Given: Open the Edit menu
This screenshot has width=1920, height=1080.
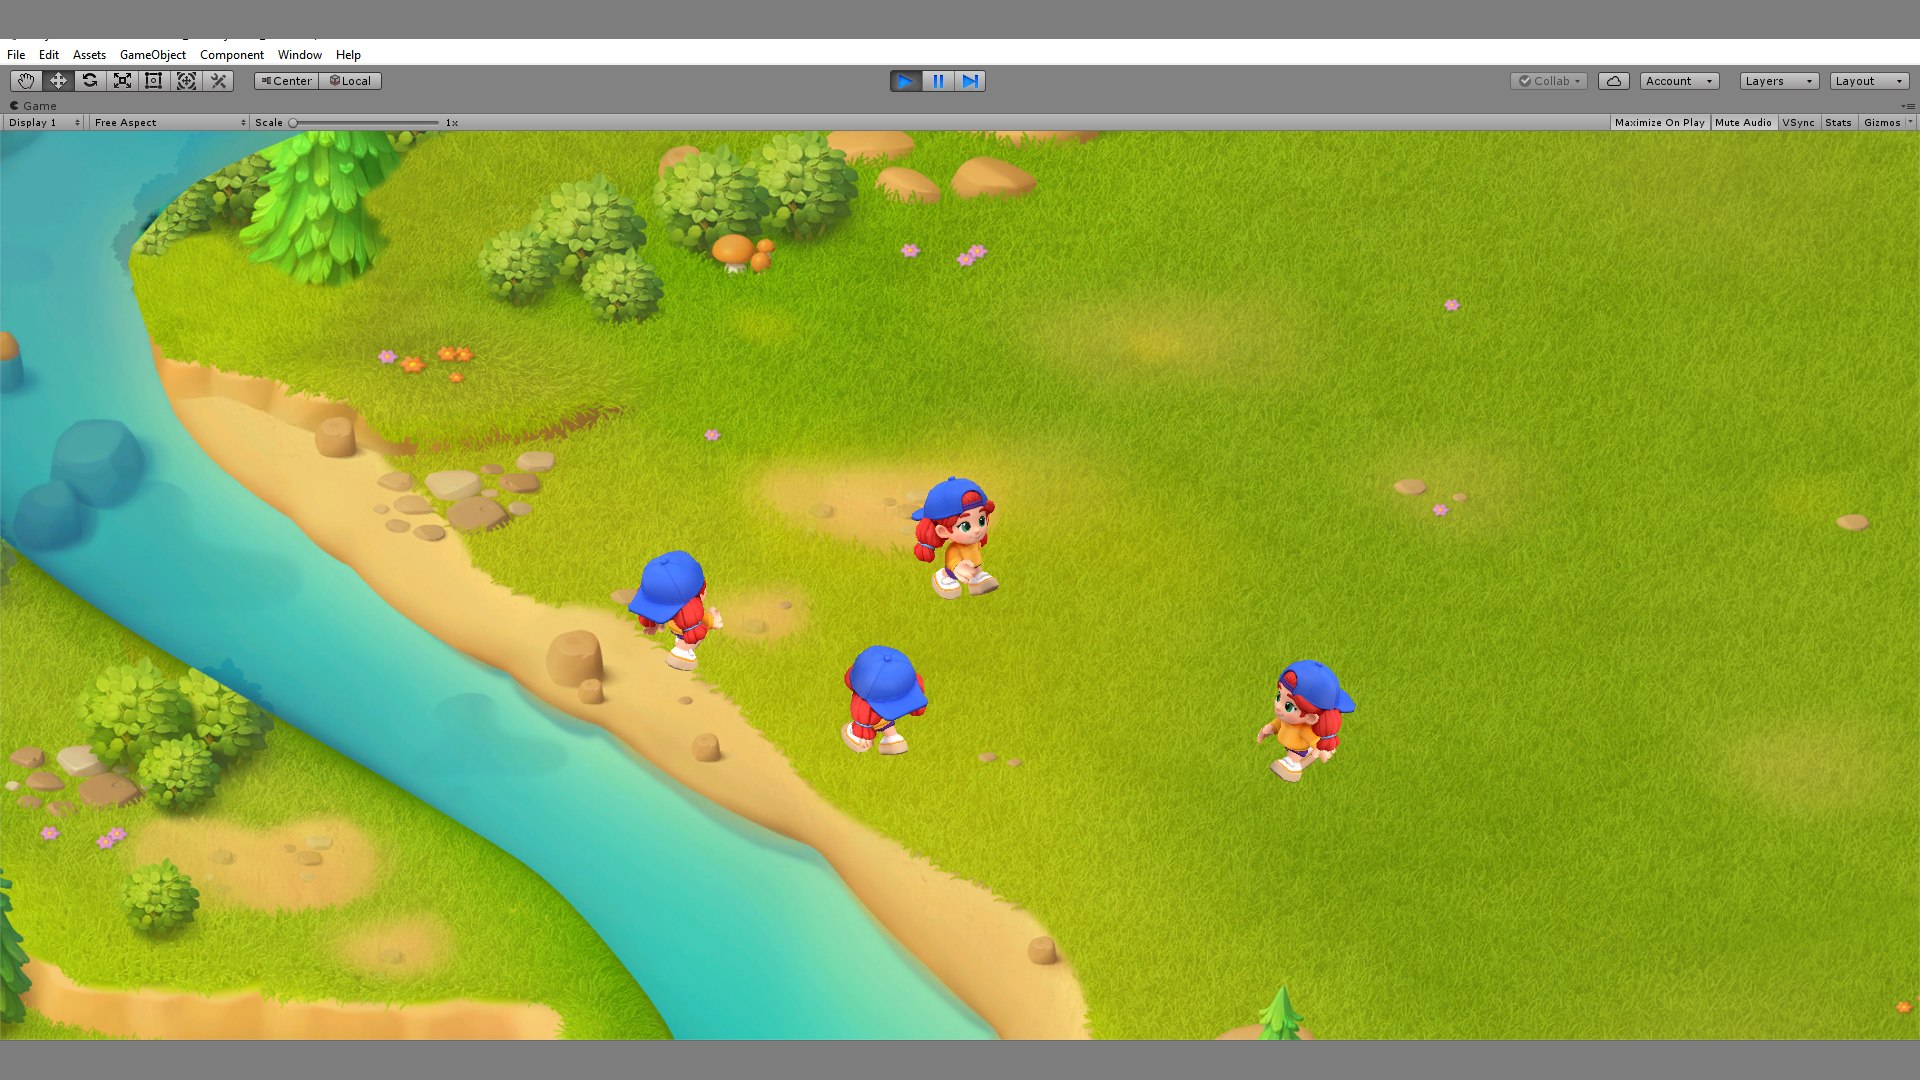Looking at the screenshot, I should (x=49, y=55).
